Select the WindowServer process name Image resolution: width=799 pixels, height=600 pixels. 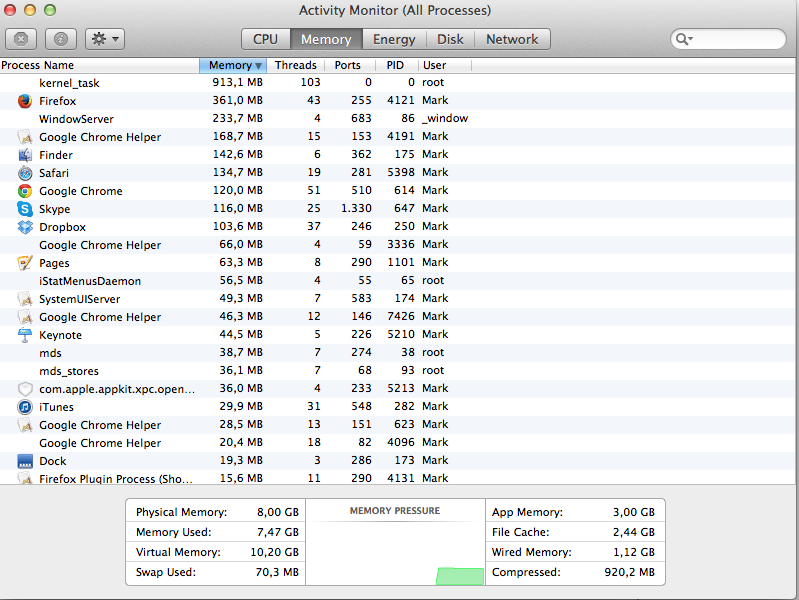[x=76, y=119]
